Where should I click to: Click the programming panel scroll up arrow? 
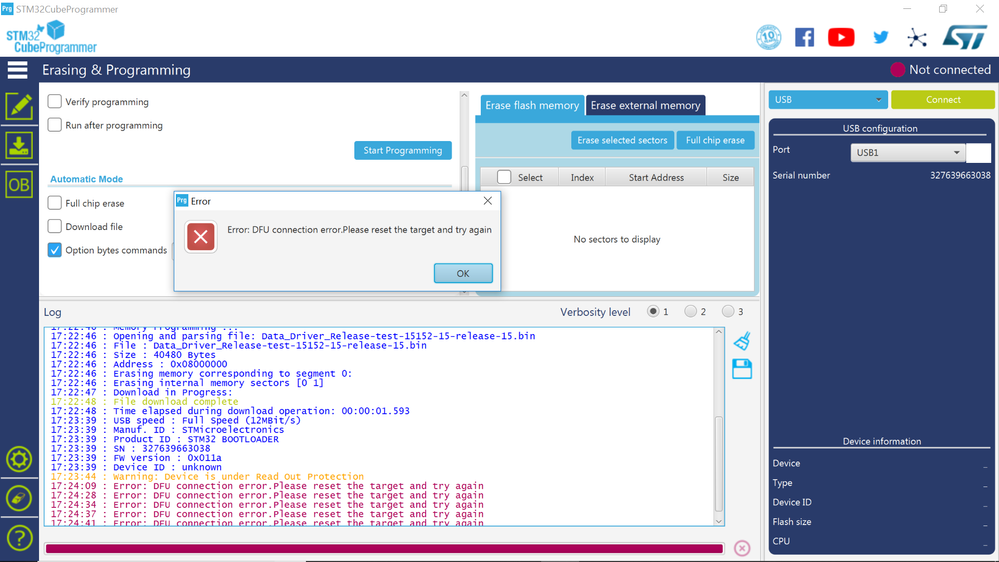pyautogui.click(x=464, y=95)
